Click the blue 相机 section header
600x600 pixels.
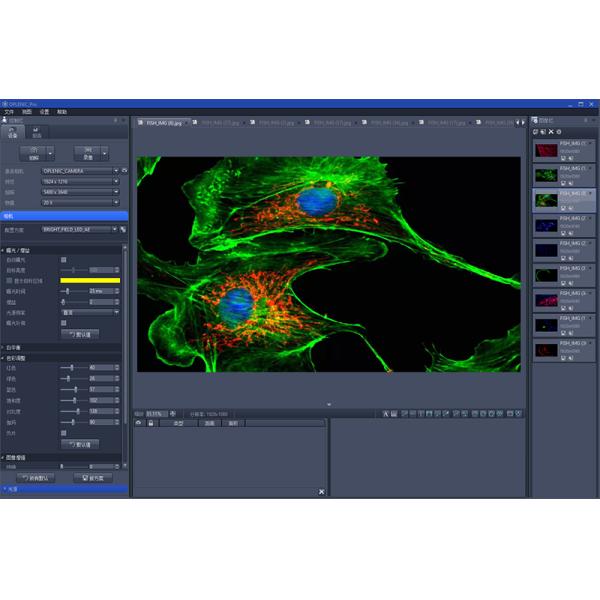click(x=64, y=216)
